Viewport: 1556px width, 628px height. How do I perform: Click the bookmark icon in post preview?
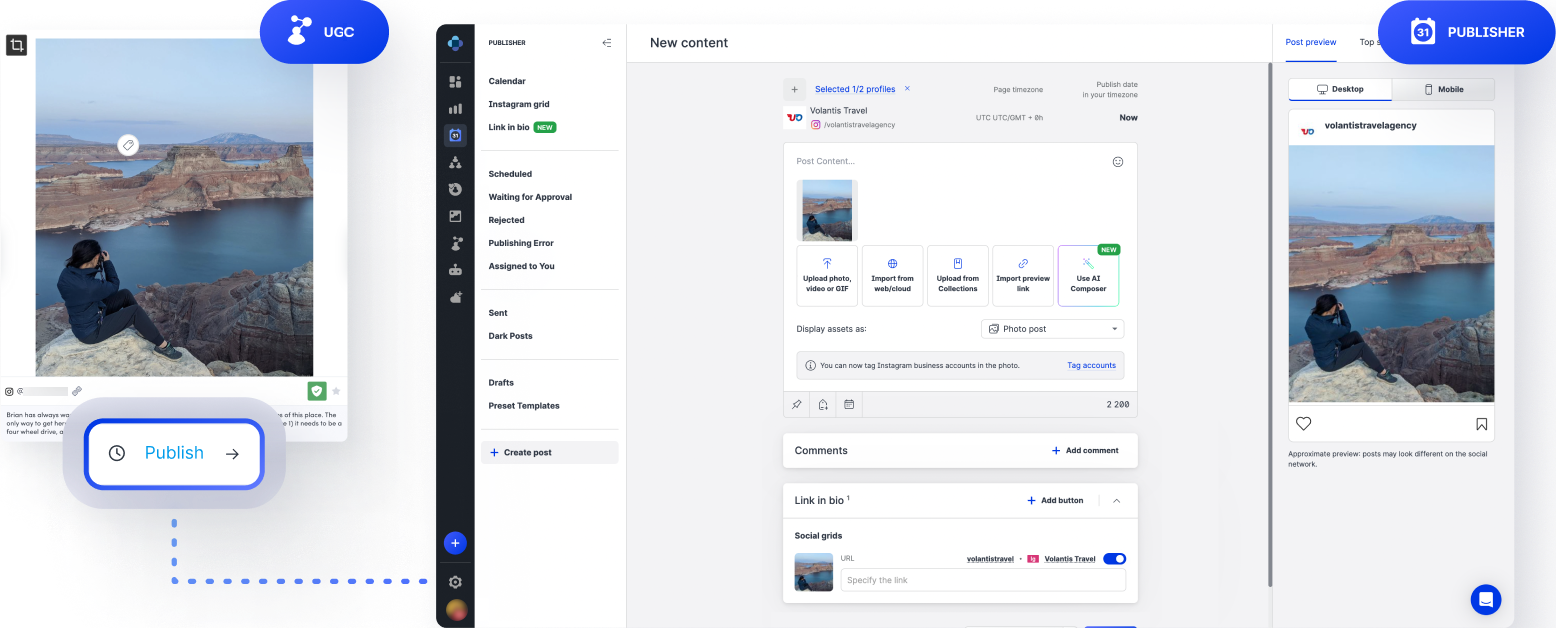(x=1481, y=424)
